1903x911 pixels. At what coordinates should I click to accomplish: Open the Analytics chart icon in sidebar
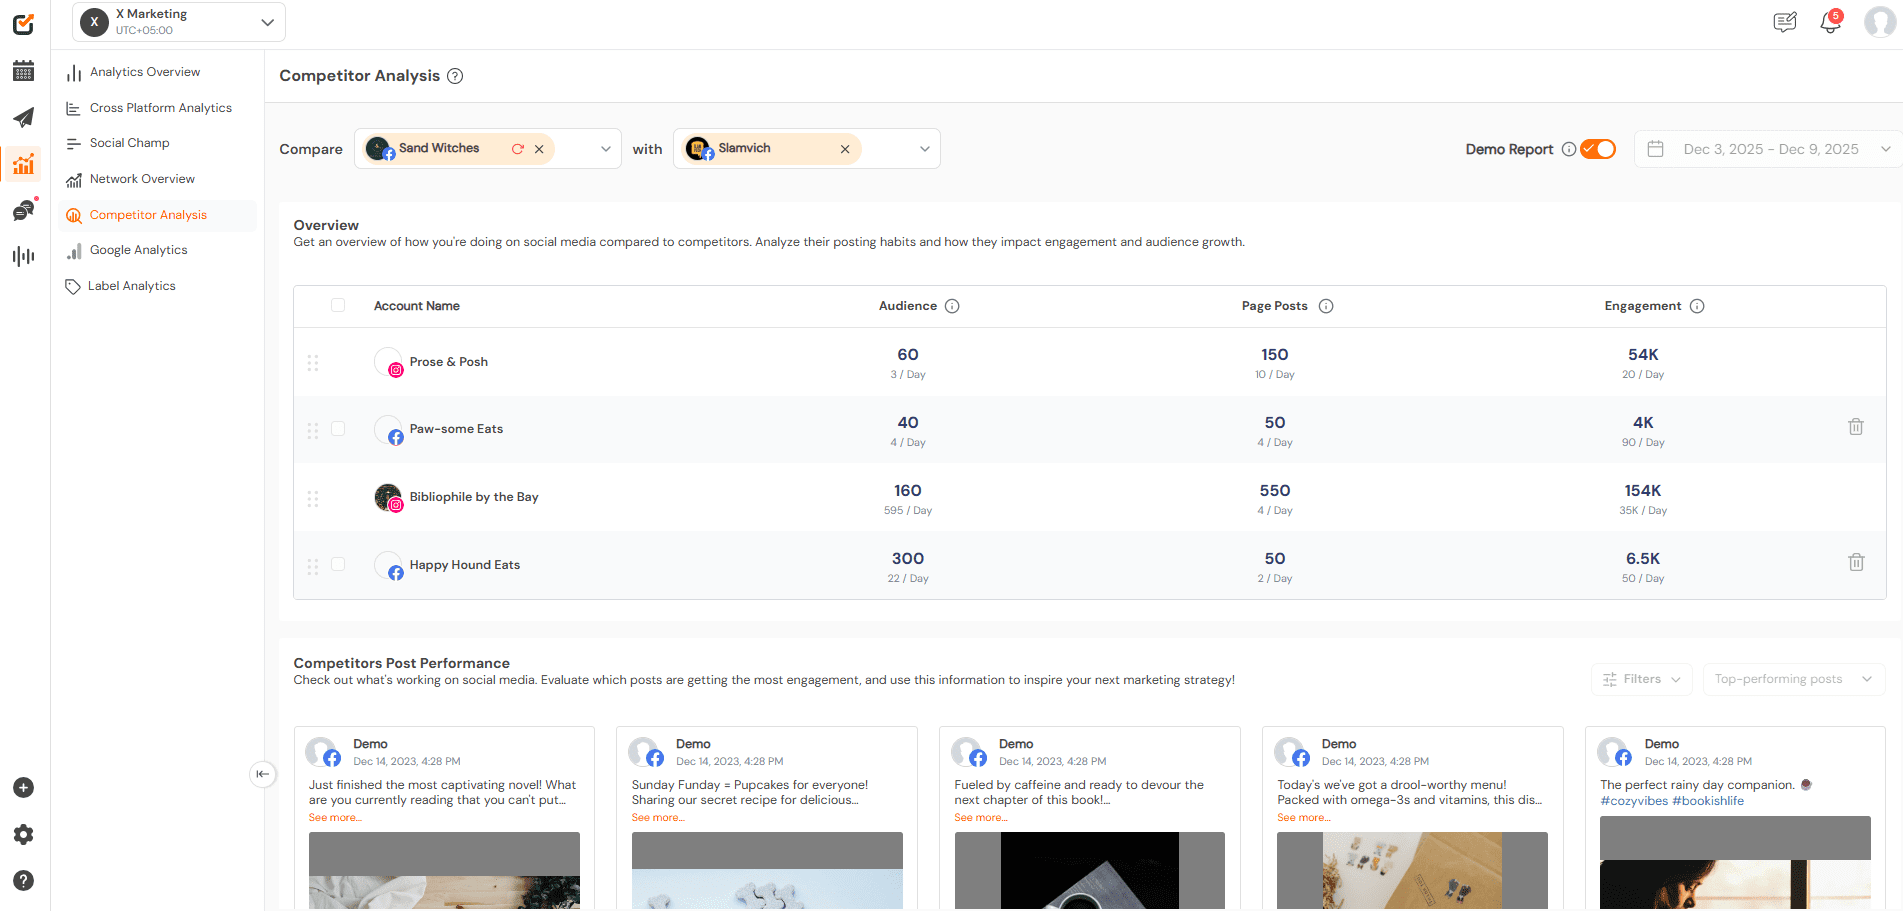23,164
